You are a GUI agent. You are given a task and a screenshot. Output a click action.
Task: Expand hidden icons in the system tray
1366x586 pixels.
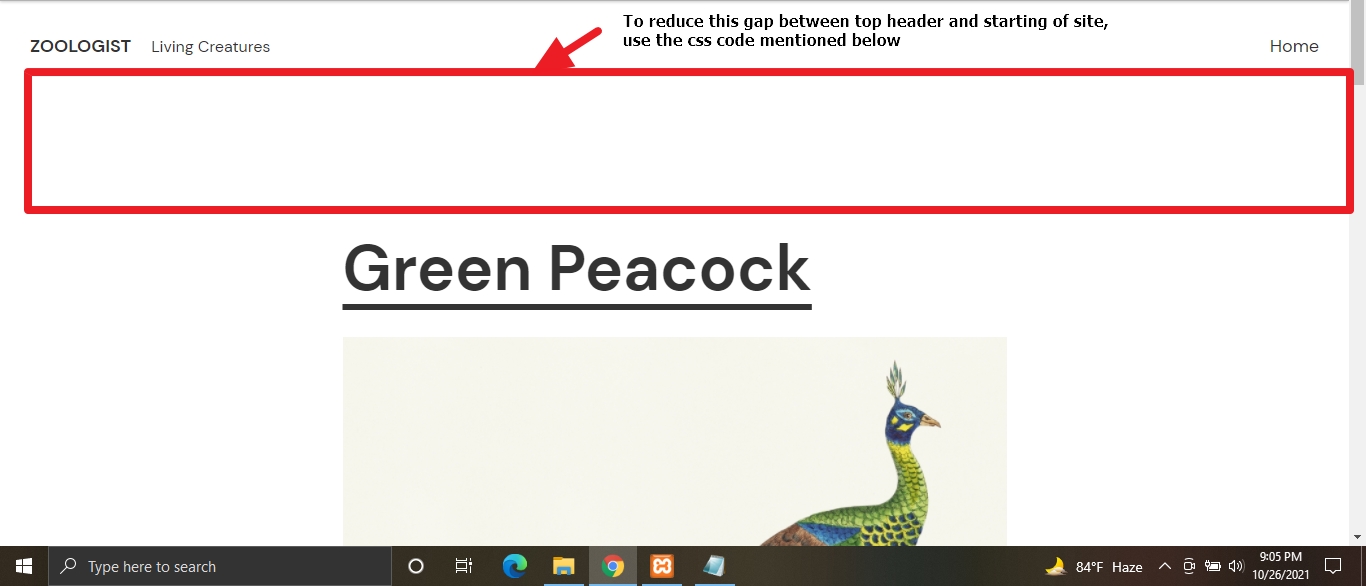click(1165, 566)
